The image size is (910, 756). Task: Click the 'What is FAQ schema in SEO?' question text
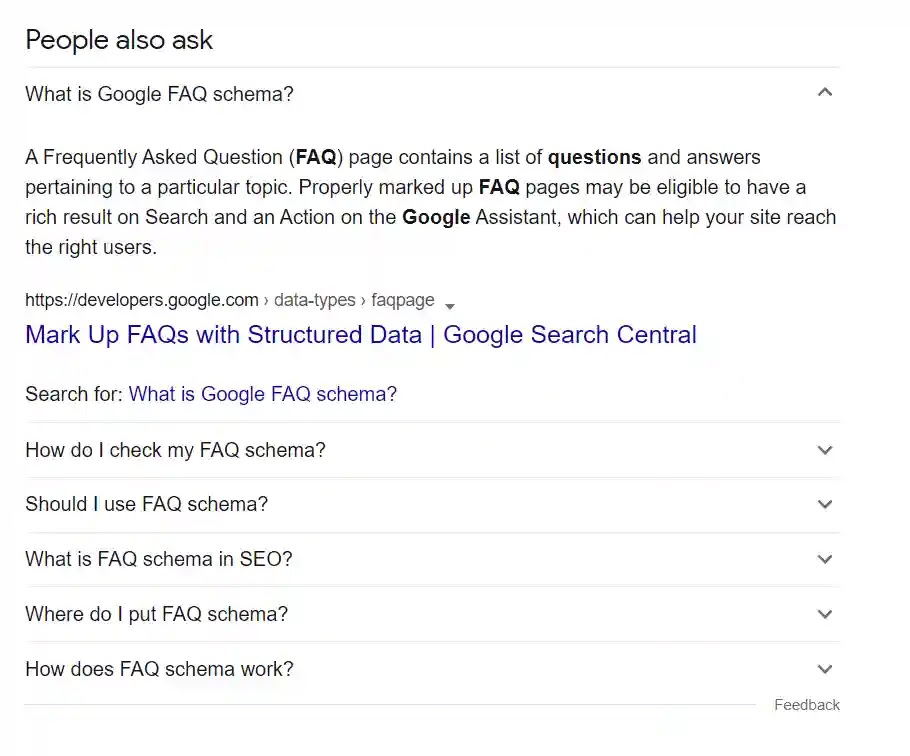coord(158,559)
